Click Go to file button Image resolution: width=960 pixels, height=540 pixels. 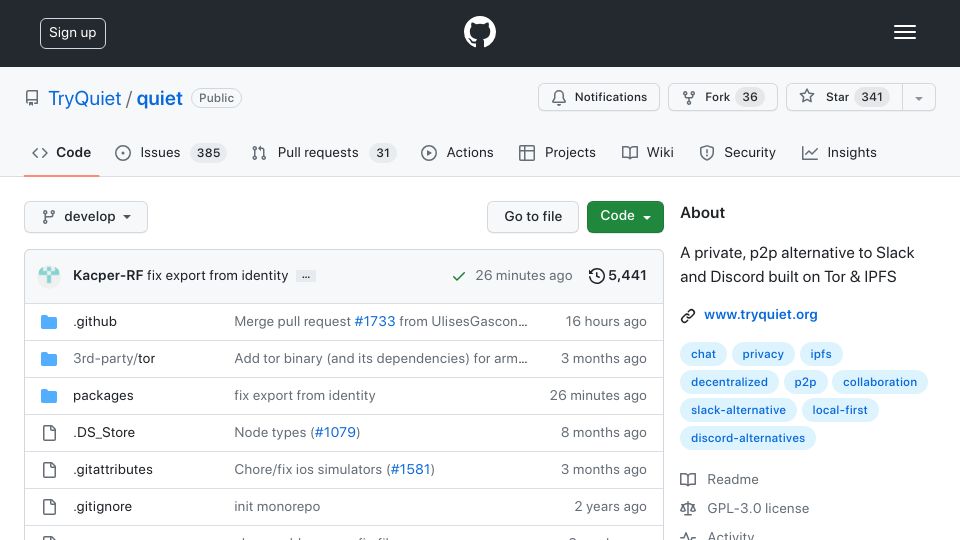pyautogui.click(x=533, y=217)
